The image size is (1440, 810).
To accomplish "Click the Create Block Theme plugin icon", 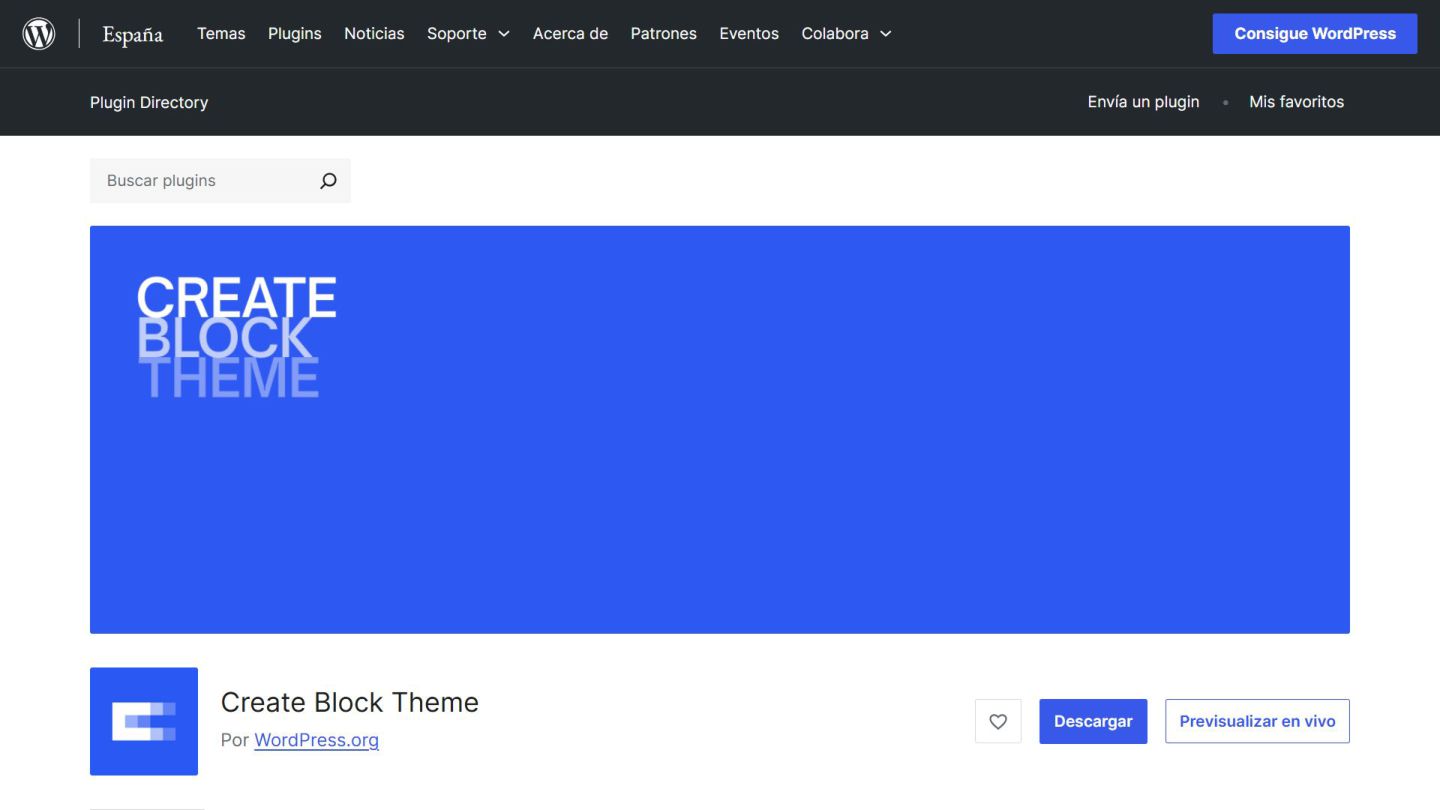I will 144,721.
